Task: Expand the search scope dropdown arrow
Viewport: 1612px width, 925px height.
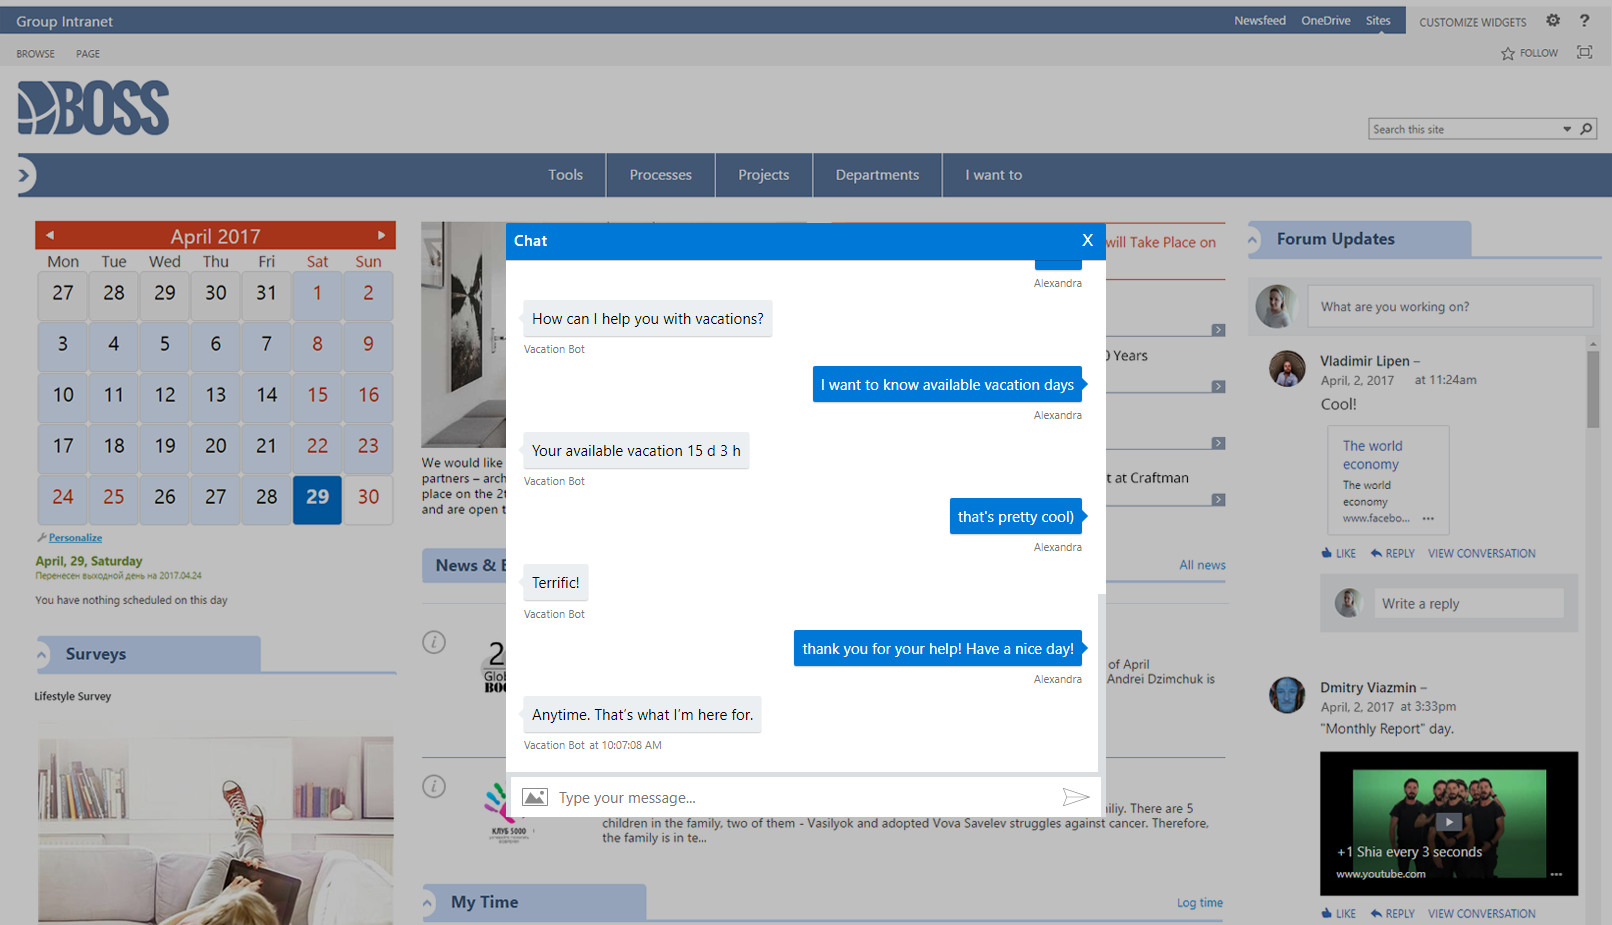Action: [x=1566, y=129]
